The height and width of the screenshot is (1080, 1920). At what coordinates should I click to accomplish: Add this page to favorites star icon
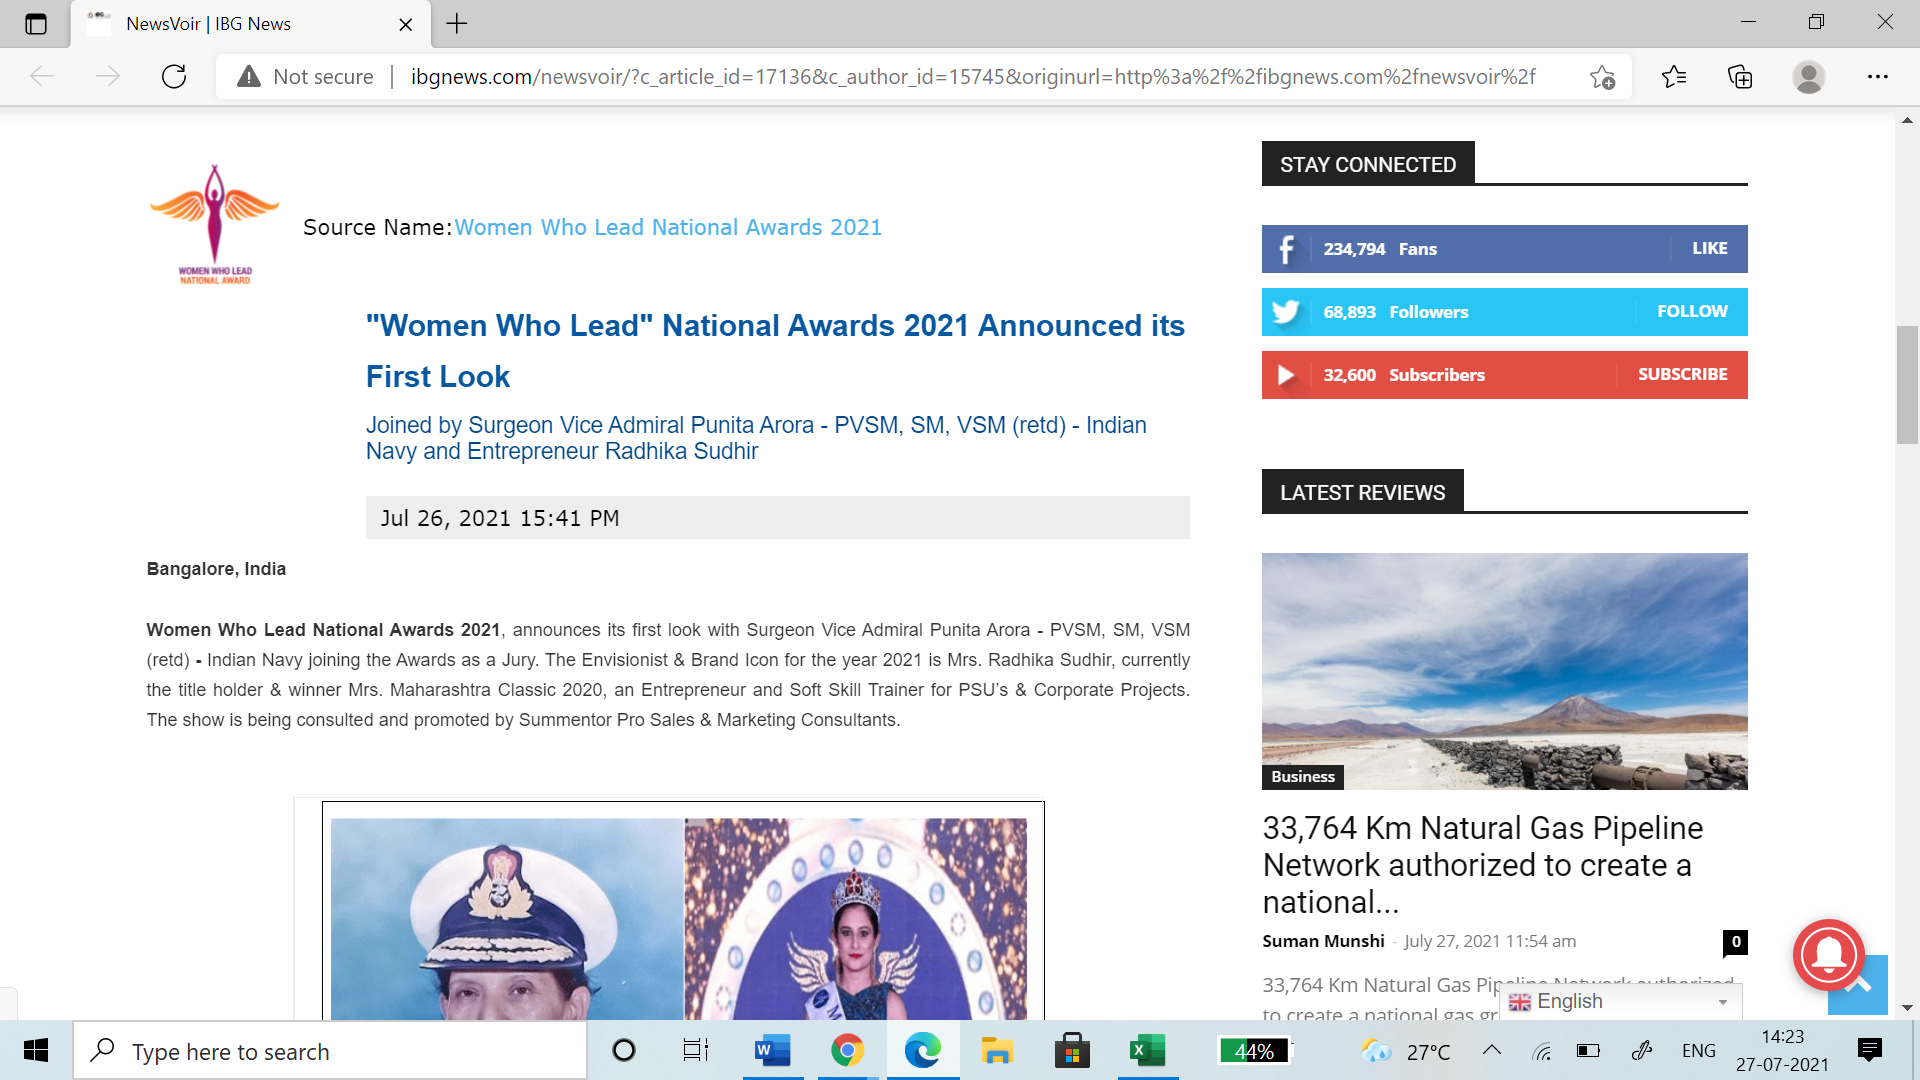[1602, 77]
